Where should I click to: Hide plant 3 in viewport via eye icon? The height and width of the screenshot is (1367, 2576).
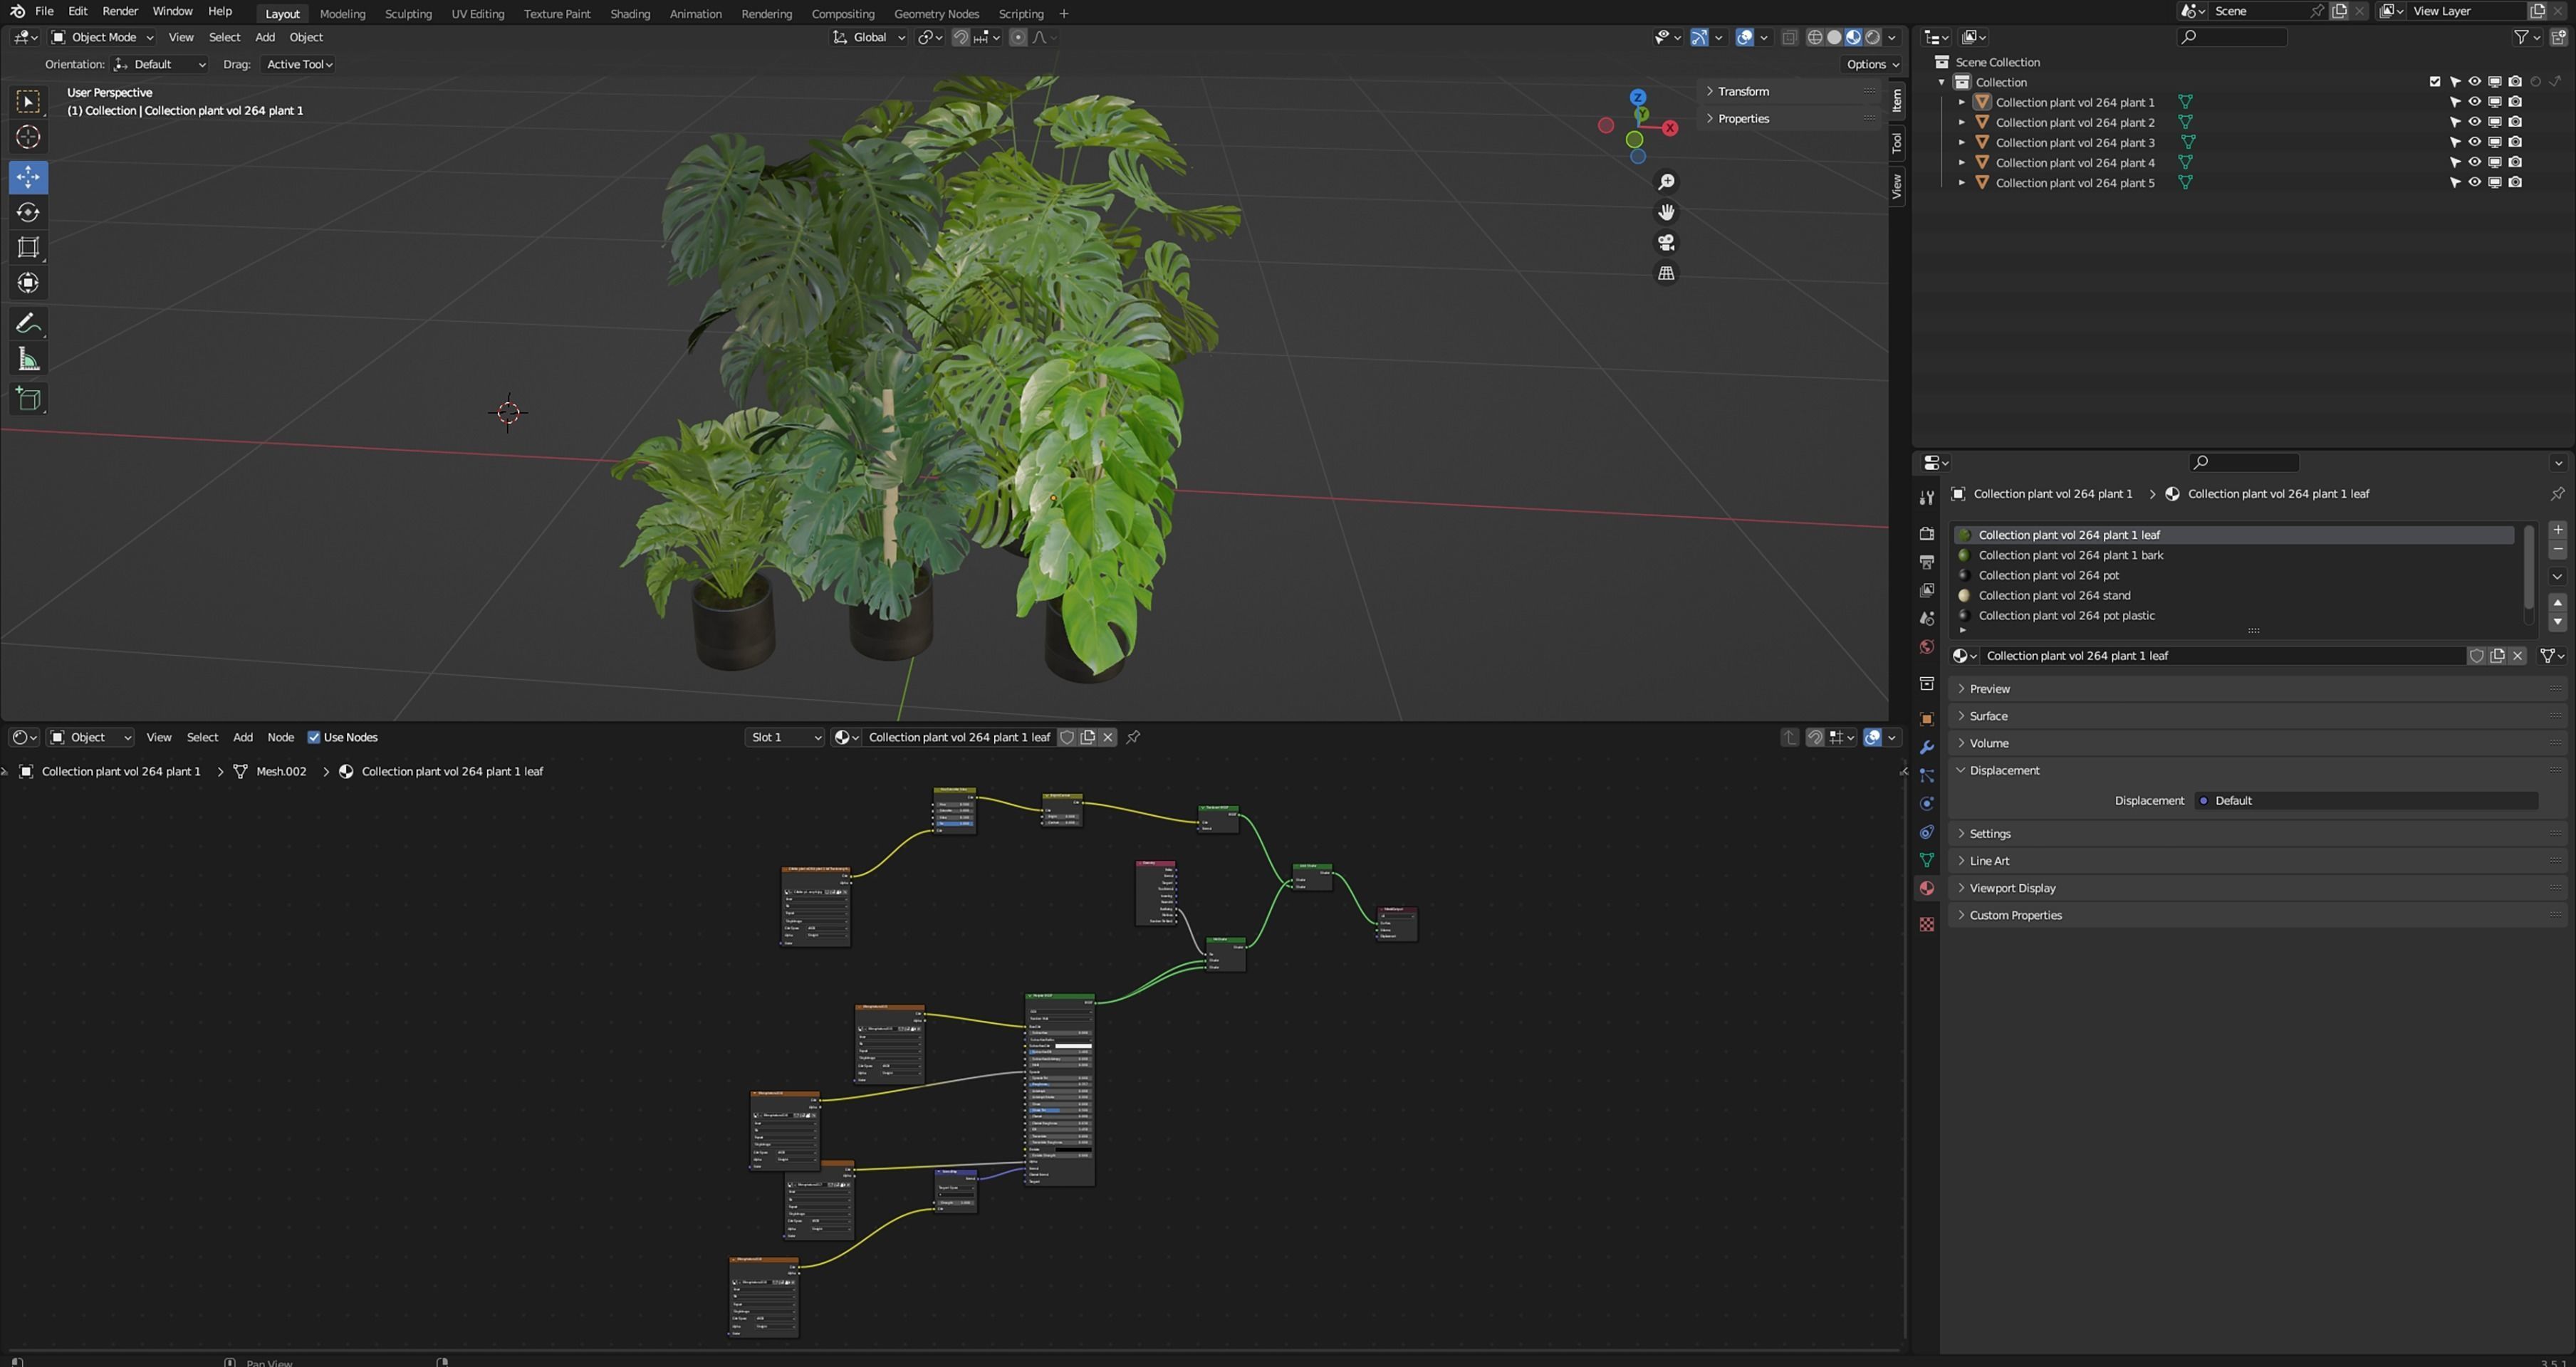click(2474, 142)
